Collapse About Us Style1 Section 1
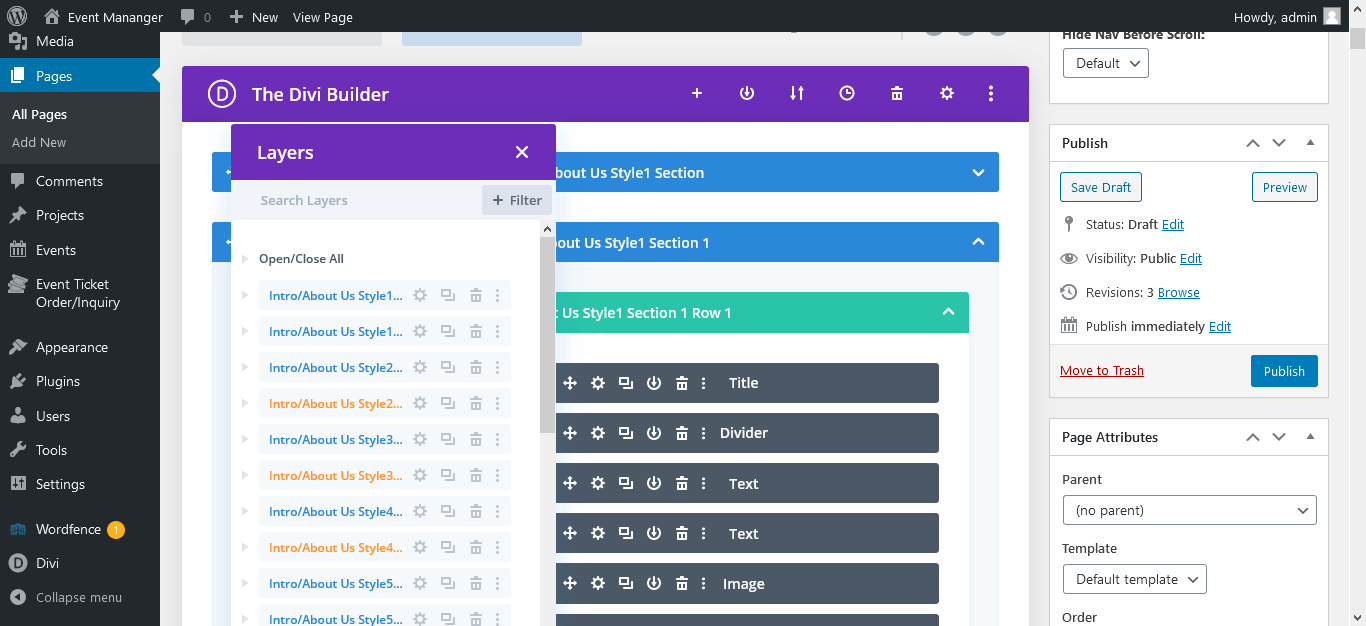 (979, 242)
